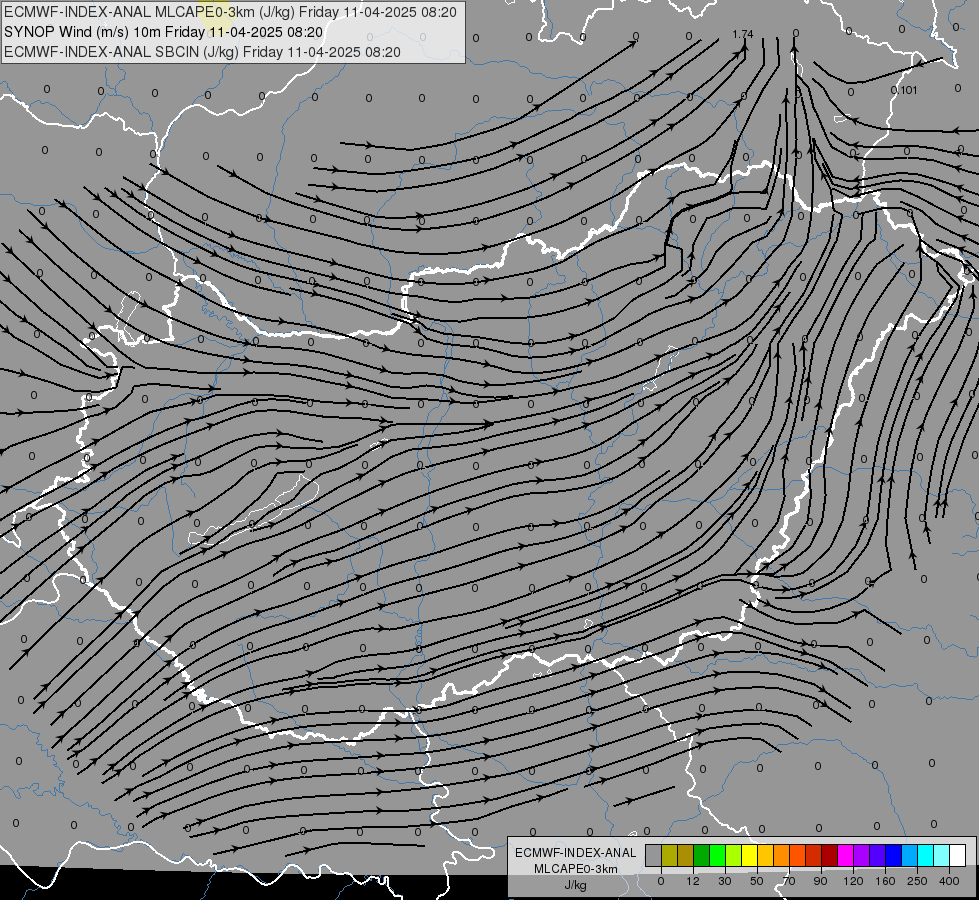Viewport: 979px width, 900px height.
Task: Click the dark red swatch right of the 90 tick
Action: coord(830,855)
